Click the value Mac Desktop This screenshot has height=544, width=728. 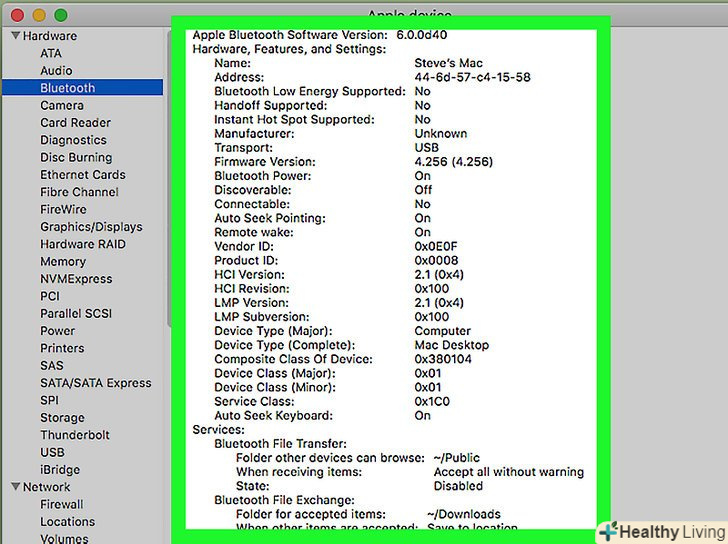pyautogui.click(x=451, y=345)
